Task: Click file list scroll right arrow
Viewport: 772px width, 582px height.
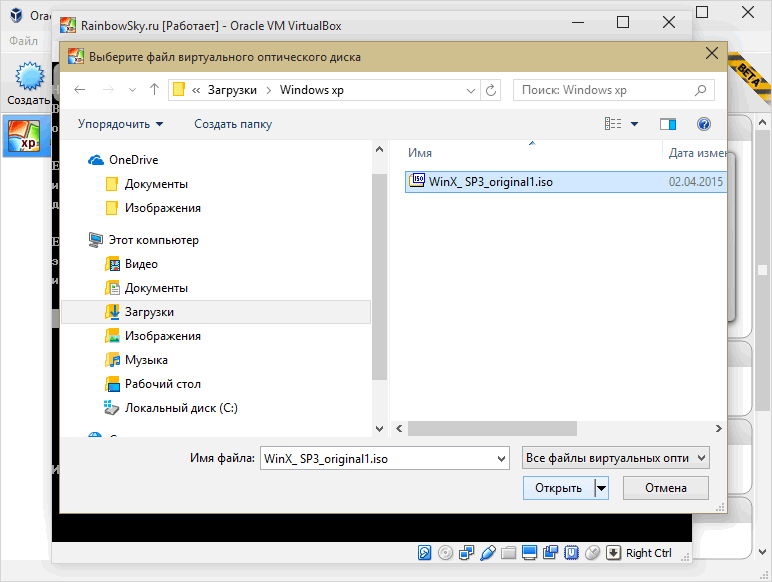Action: point(718,429)
